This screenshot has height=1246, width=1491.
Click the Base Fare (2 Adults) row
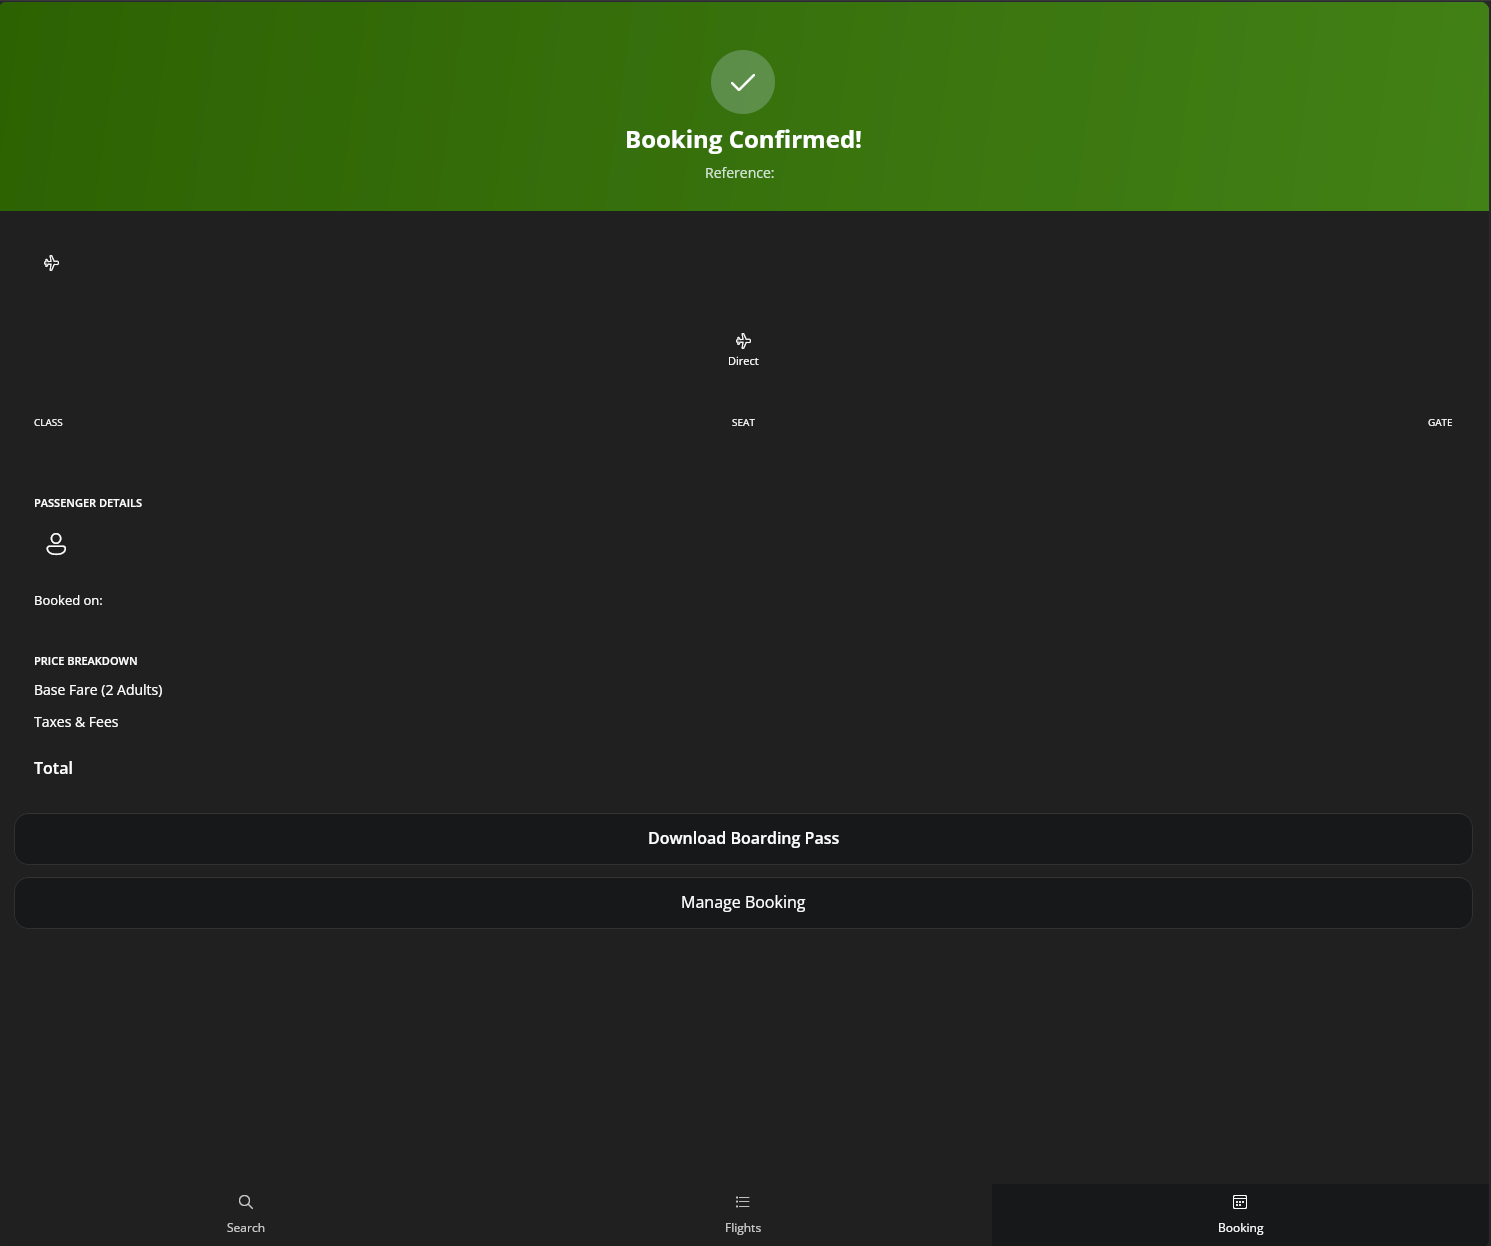[98, 690]
